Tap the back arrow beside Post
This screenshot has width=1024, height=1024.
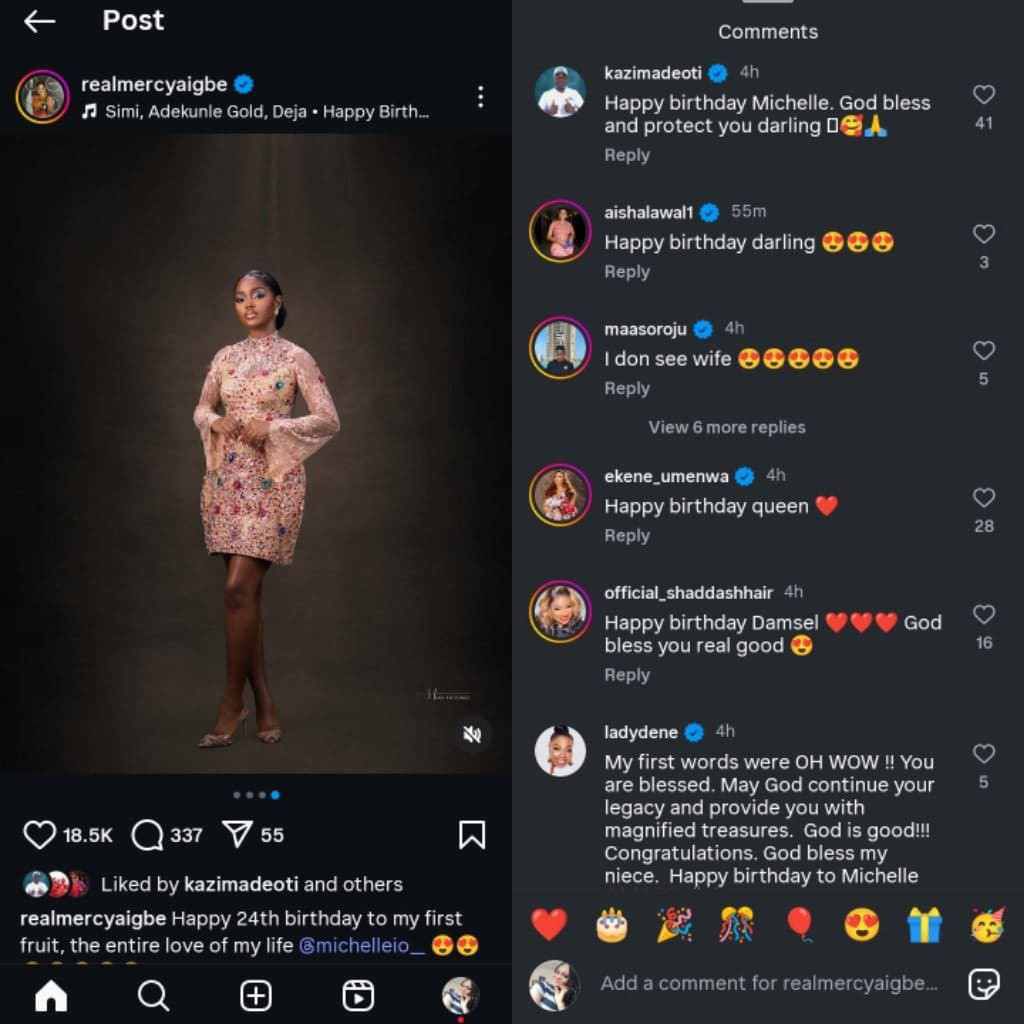coord(39,22)
